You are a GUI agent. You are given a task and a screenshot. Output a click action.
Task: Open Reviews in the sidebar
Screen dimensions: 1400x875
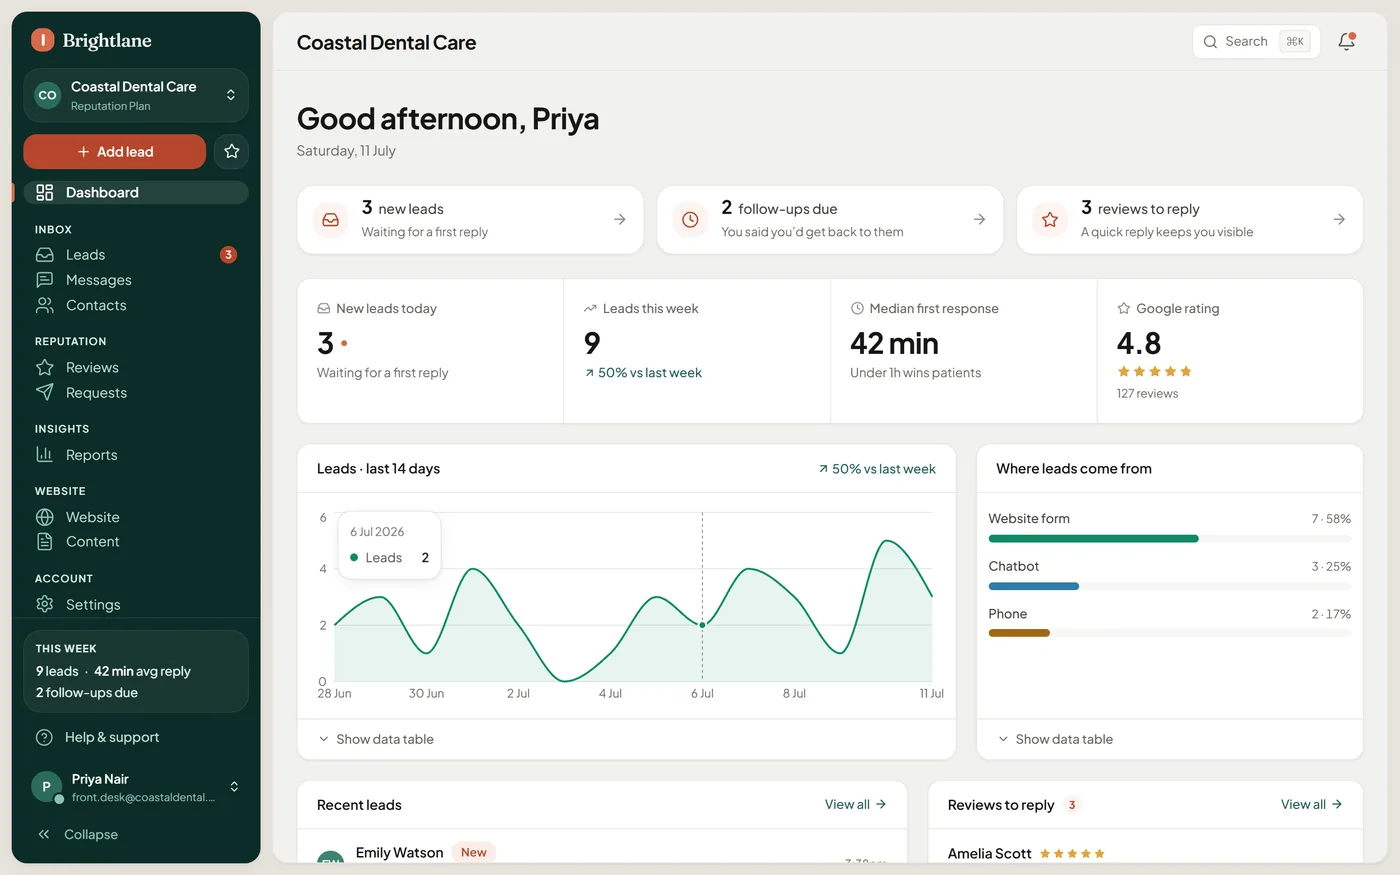[136, 367]
